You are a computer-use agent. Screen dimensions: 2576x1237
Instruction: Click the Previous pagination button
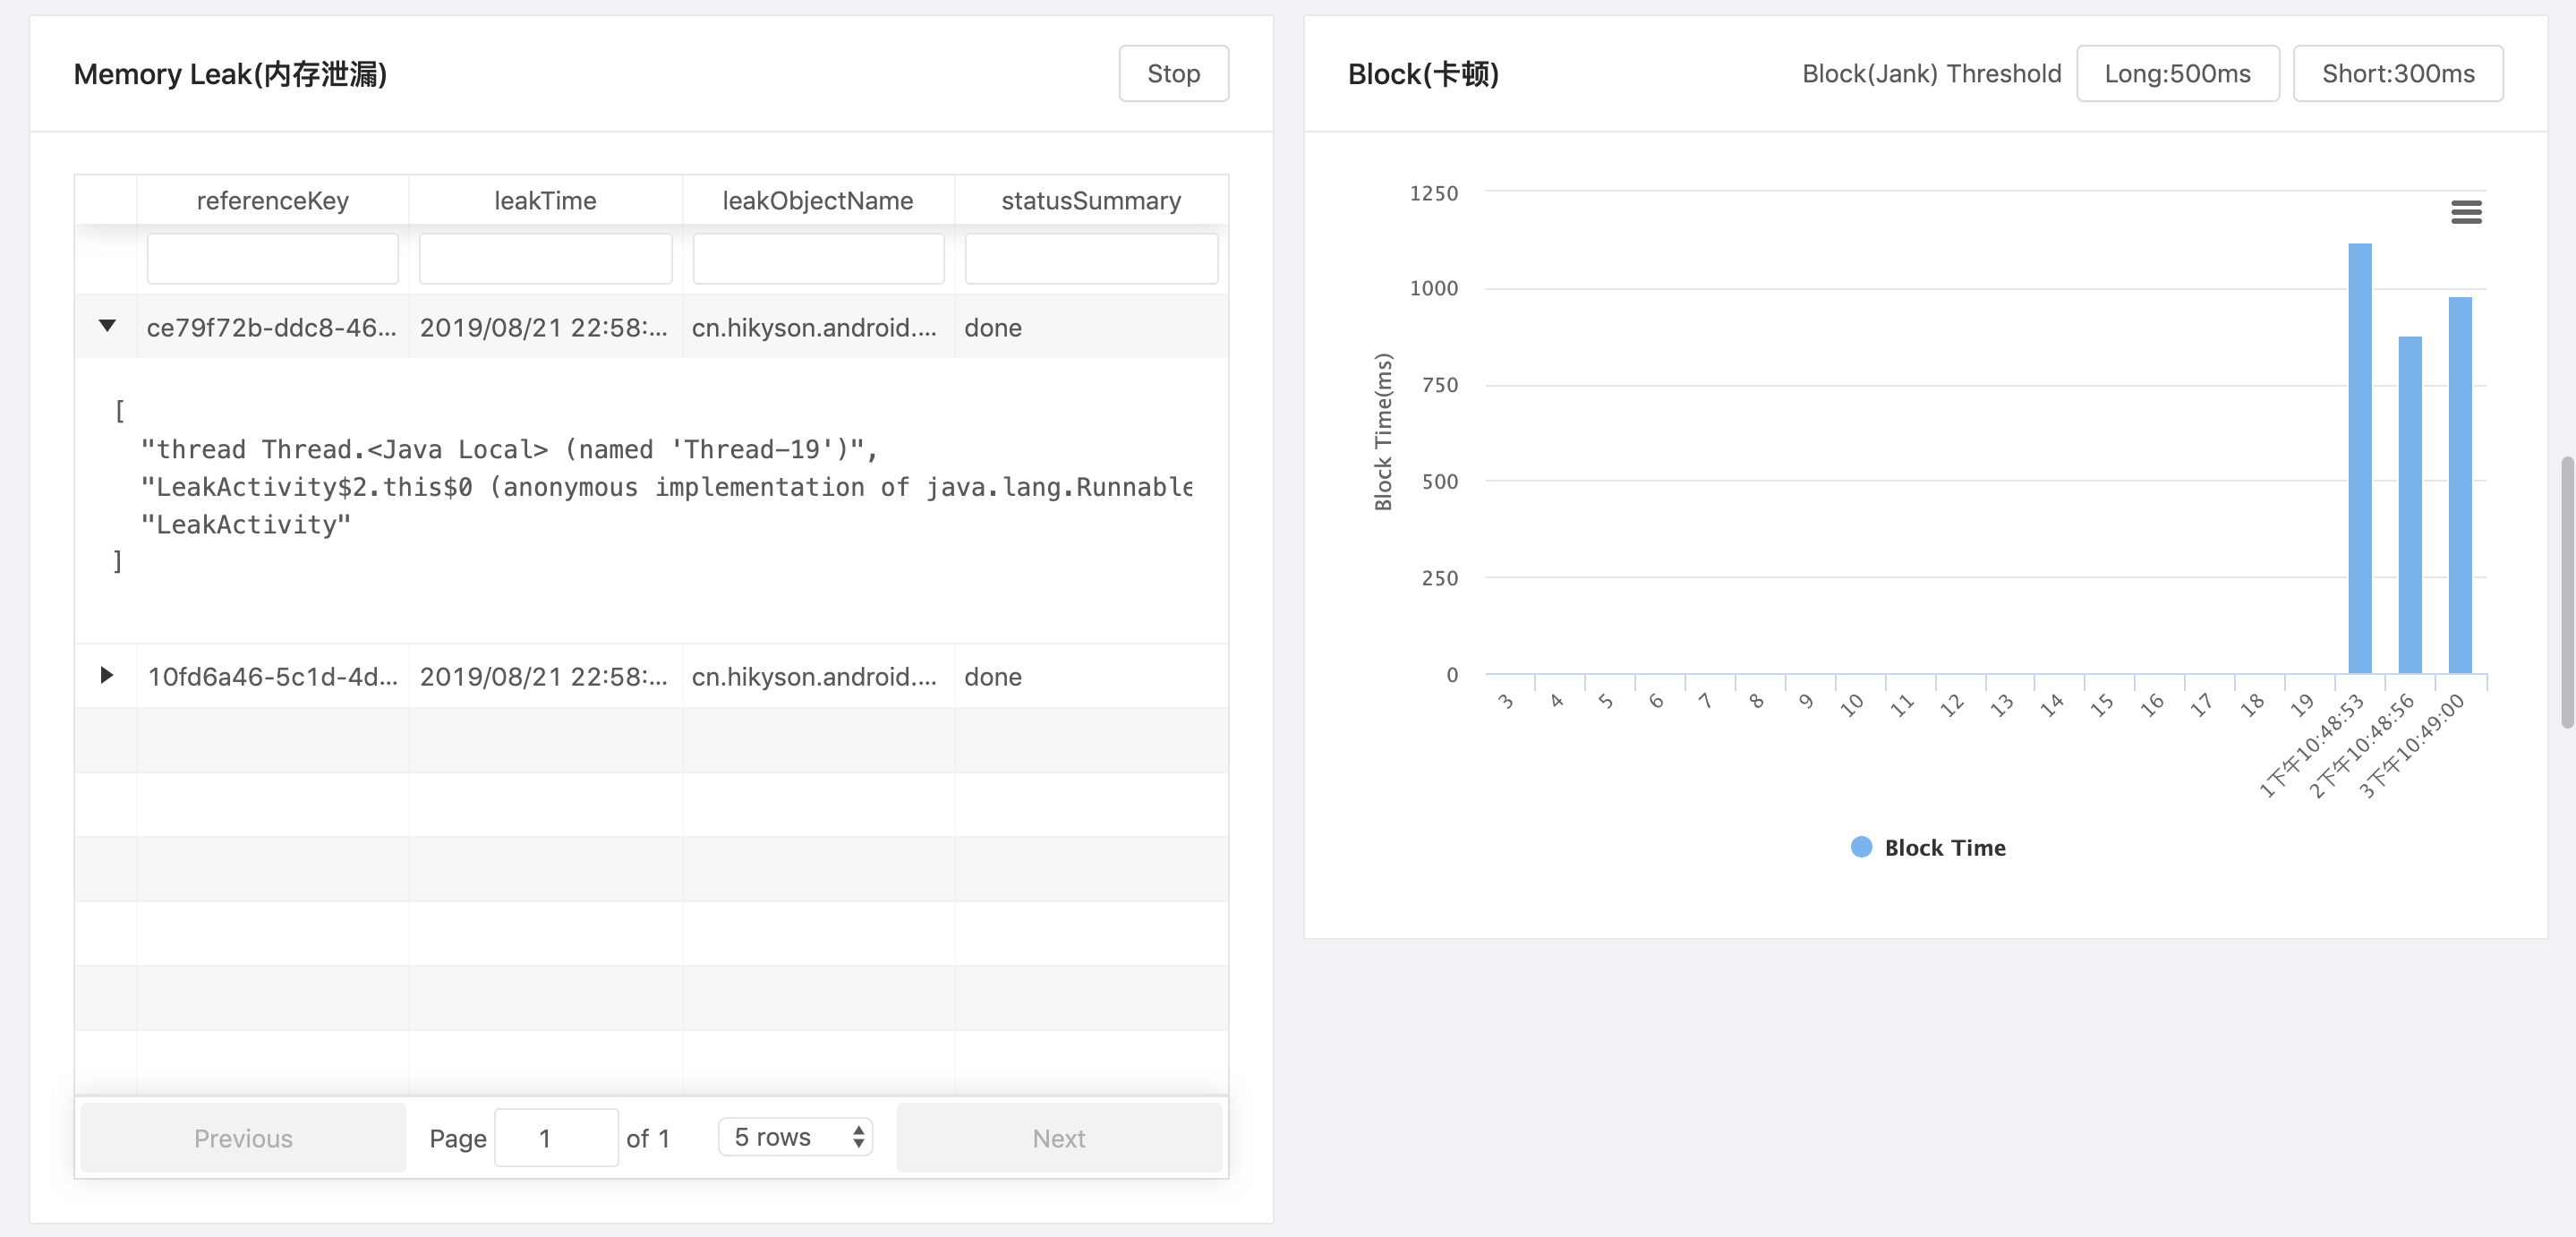coord(242,1138)
